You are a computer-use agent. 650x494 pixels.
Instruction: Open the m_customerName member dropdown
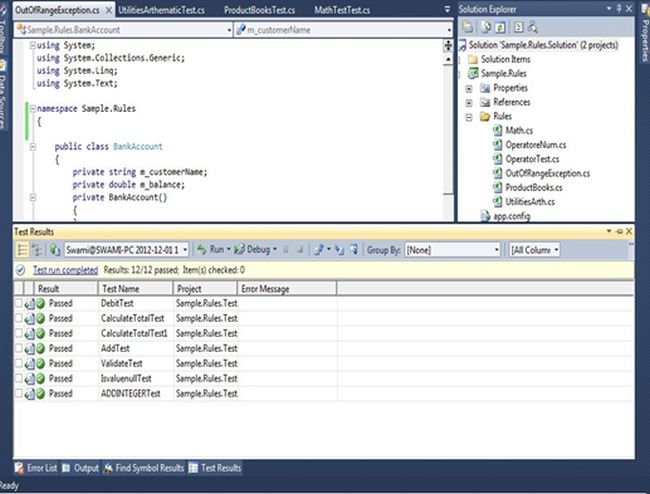[448, 31]
